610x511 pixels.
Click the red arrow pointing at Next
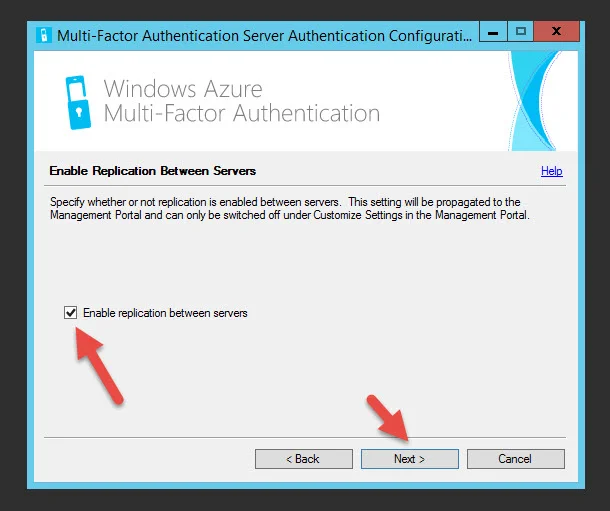coord(389,418)
